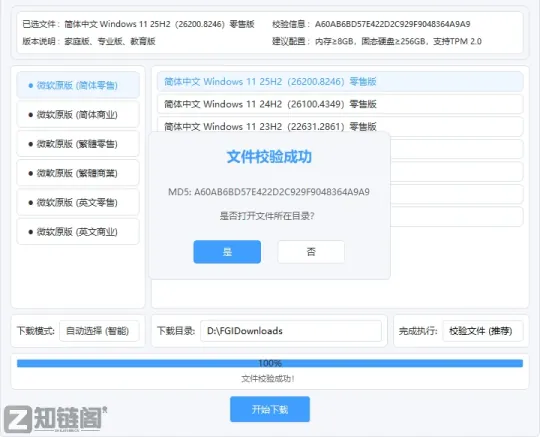Screen dimensions: 540x437
Task: Select 微软原版 (英文零售) category
Action: click(x=78, y=202)
